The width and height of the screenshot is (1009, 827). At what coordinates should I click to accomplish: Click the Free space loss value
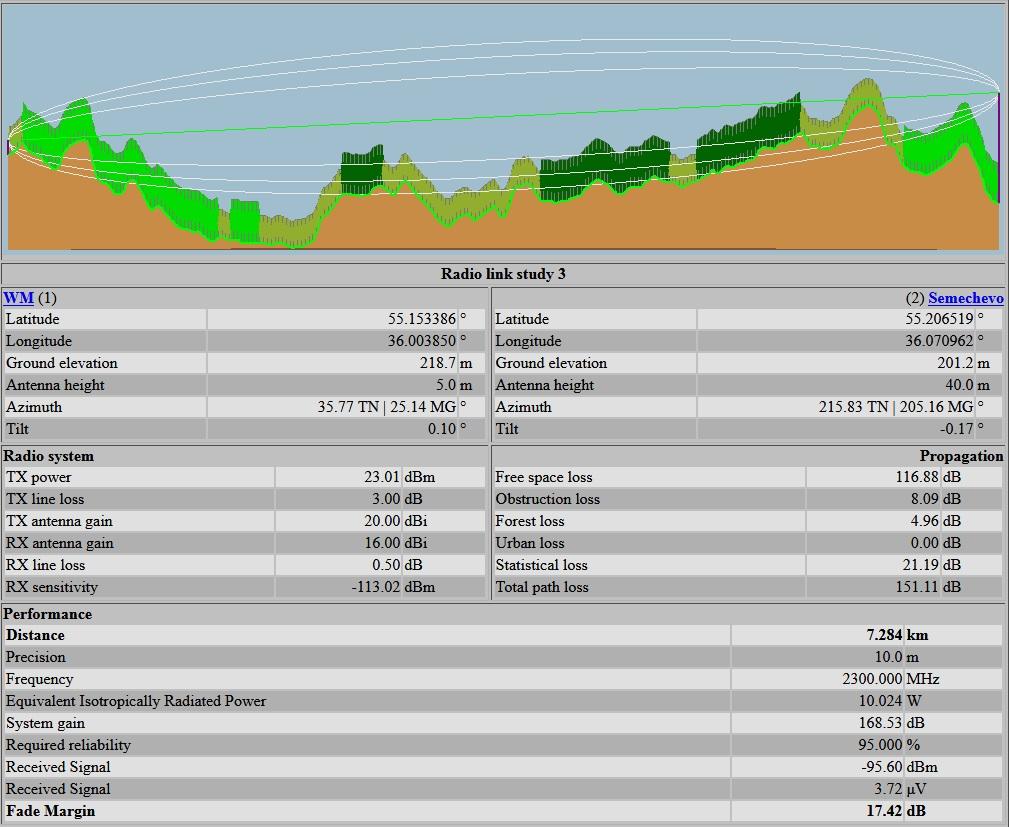[x=917, y=477]
